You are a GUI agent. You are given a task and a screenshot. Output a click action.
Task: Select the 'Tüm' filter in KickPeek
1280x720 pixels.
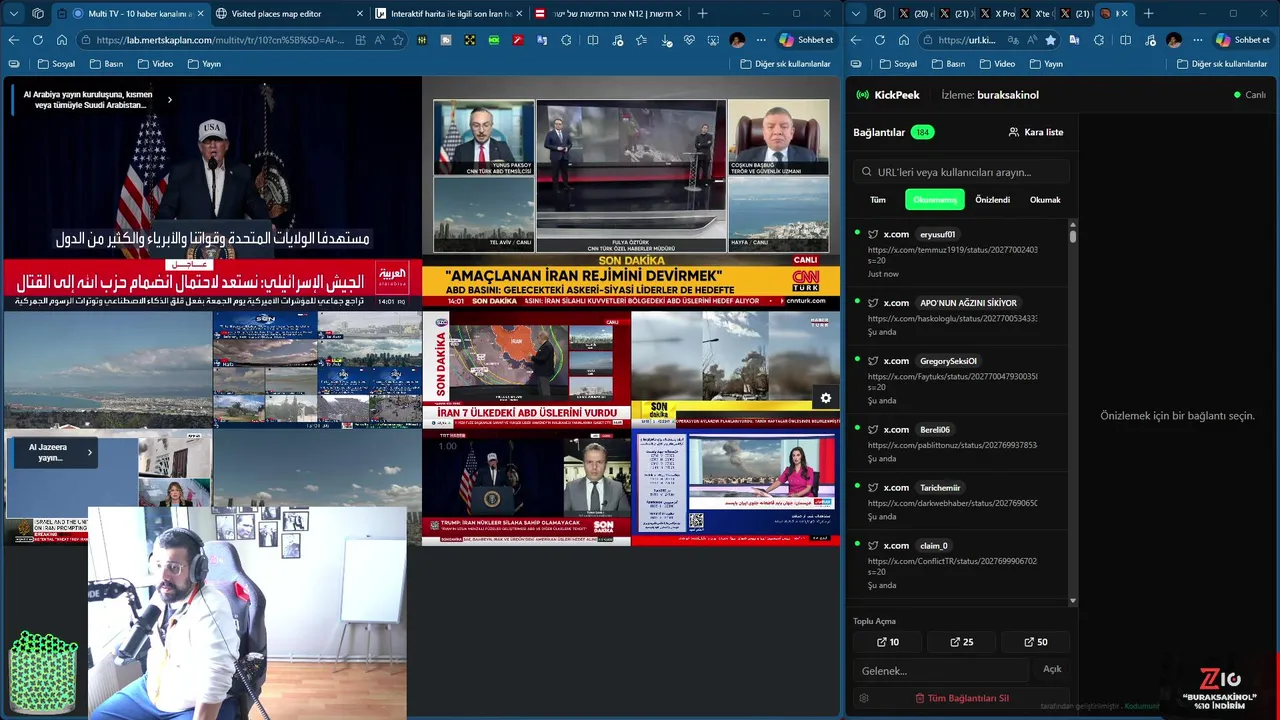(x=878, y=200)
